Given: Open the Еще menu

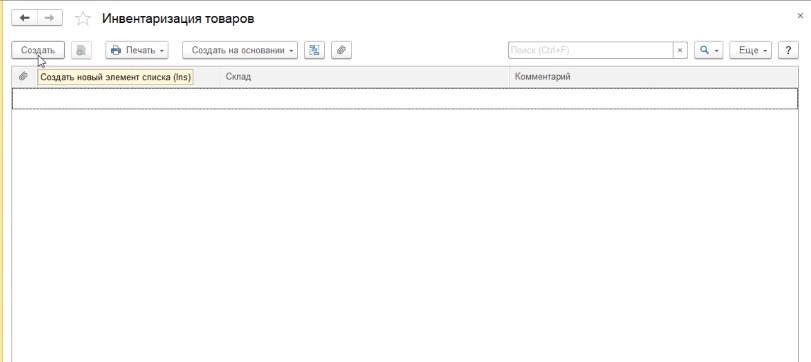Looking at the screenshot, I should (750, 50).
